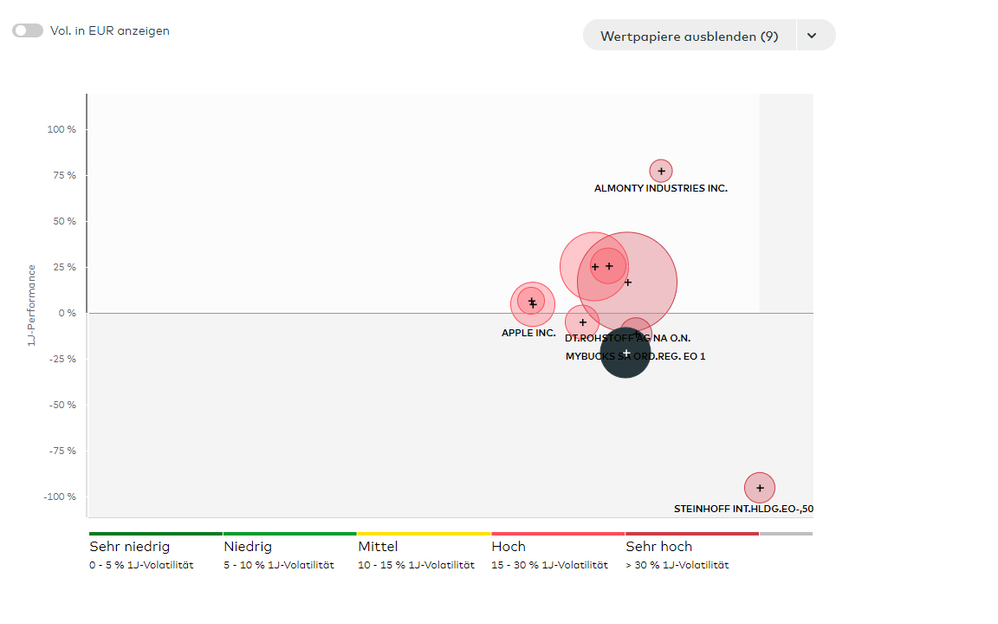Select the 'Niedrig' volatility category

tap(248, 547)
